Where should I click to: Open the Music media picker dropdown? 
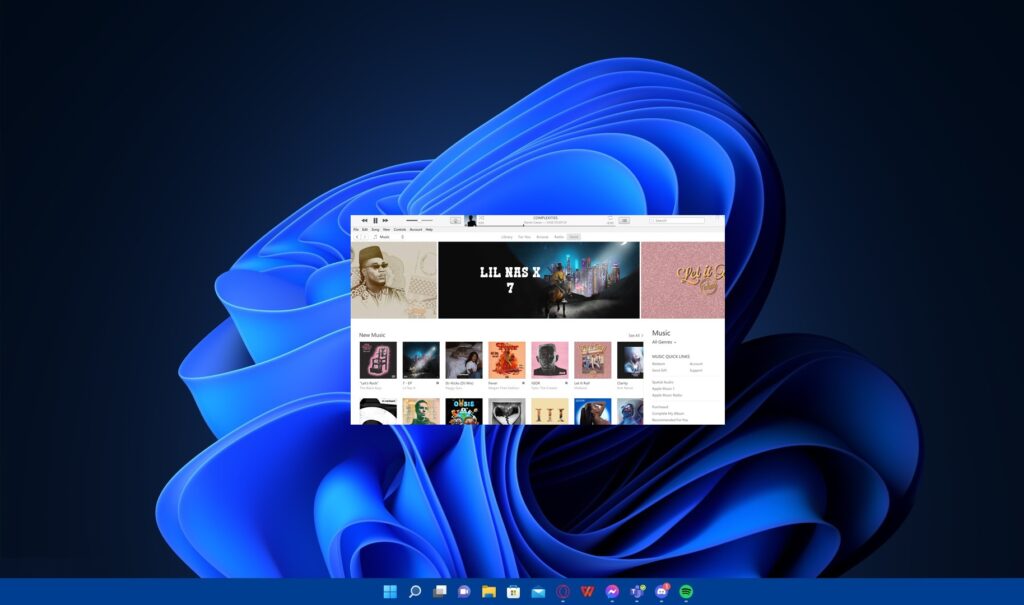click(x=389, y=237)
